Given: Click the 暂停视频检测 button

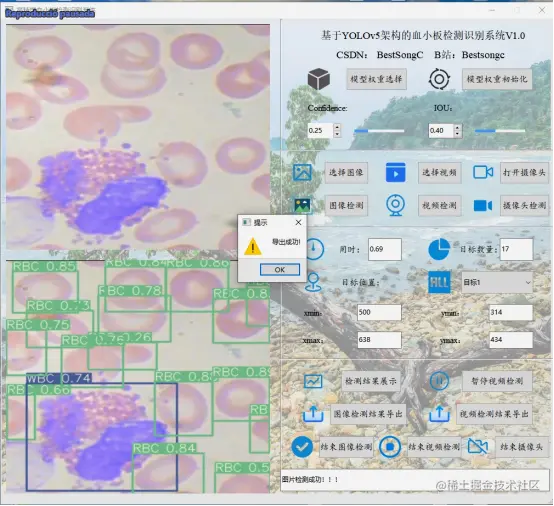Looking at the screenshot, I should click(497, 381).
